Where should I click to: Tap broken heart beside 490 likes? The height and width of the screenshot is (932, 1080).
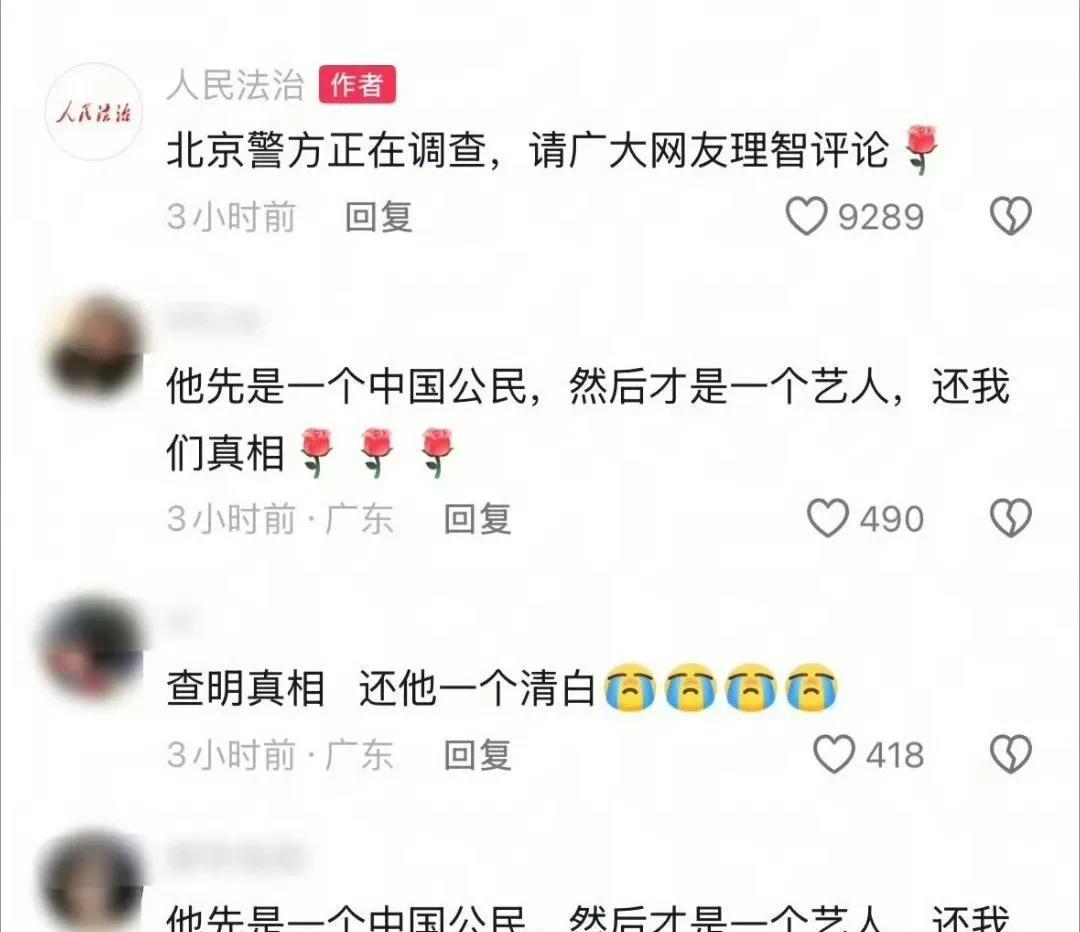pos(1010,518)
